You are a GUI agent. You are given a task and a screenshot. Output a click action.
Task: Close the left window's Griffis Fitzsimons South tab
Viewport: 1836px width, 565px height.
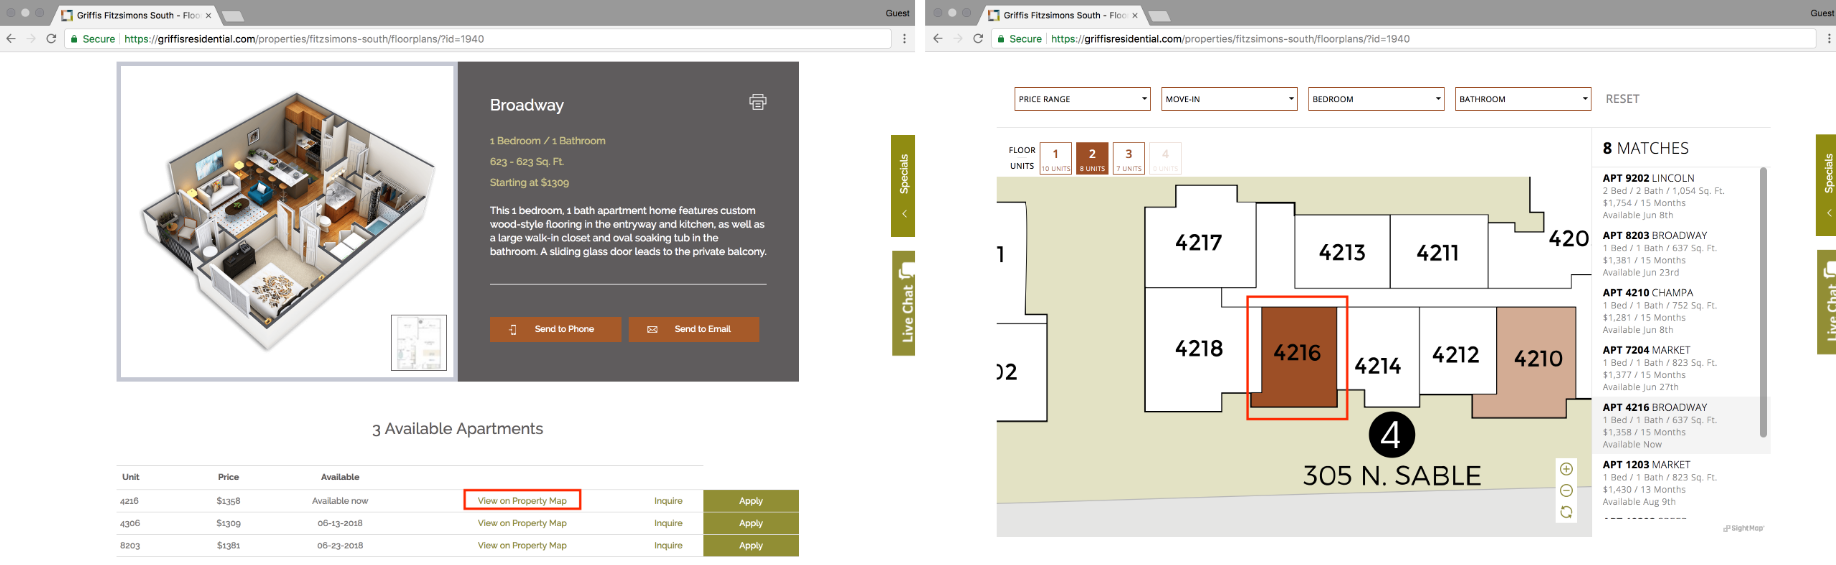tap(208, 15)
